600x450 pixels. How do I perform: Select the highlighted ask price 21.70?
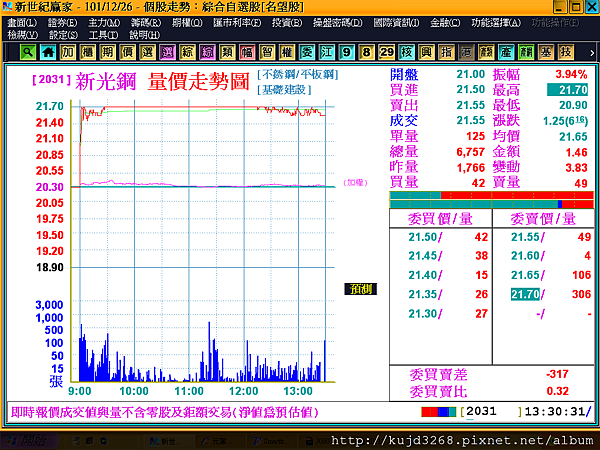click(525, 294)
